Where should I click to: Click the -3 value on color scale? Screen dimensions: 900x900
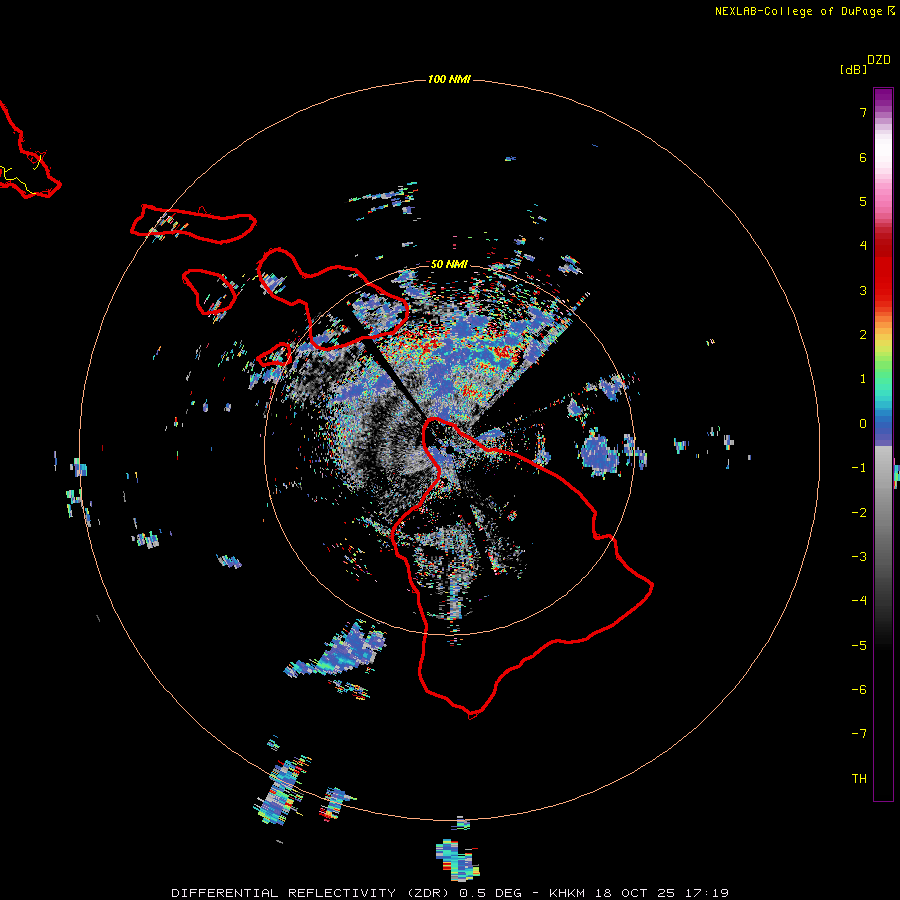click(859, 557)
